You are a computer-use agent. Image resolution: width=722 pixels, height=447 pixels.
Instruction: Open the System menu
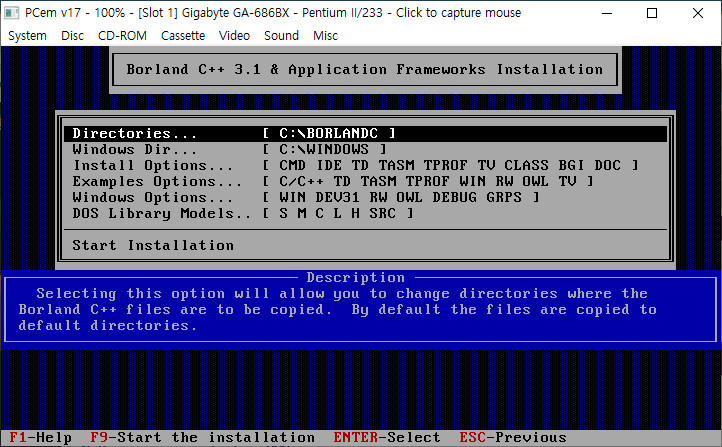tap(27, 35)
